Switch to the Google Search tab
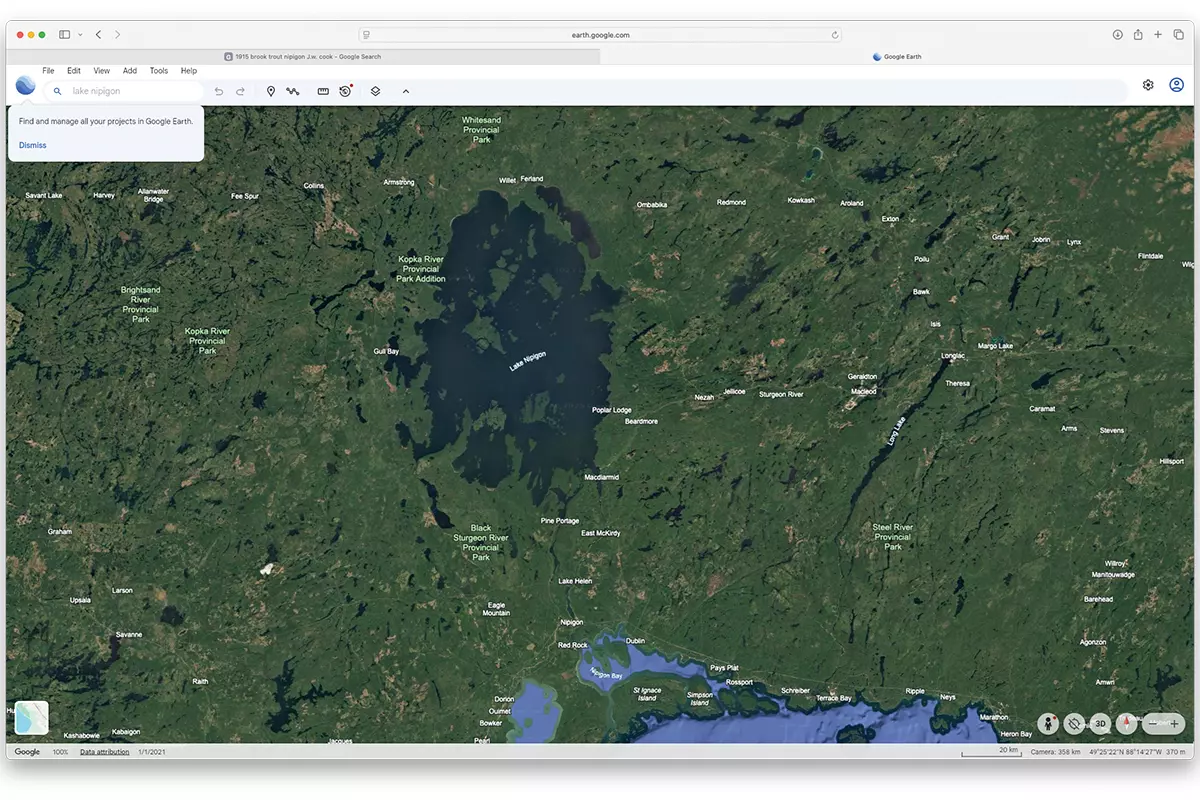This screenshot has width=1200, height=800. tap(303, 57)
